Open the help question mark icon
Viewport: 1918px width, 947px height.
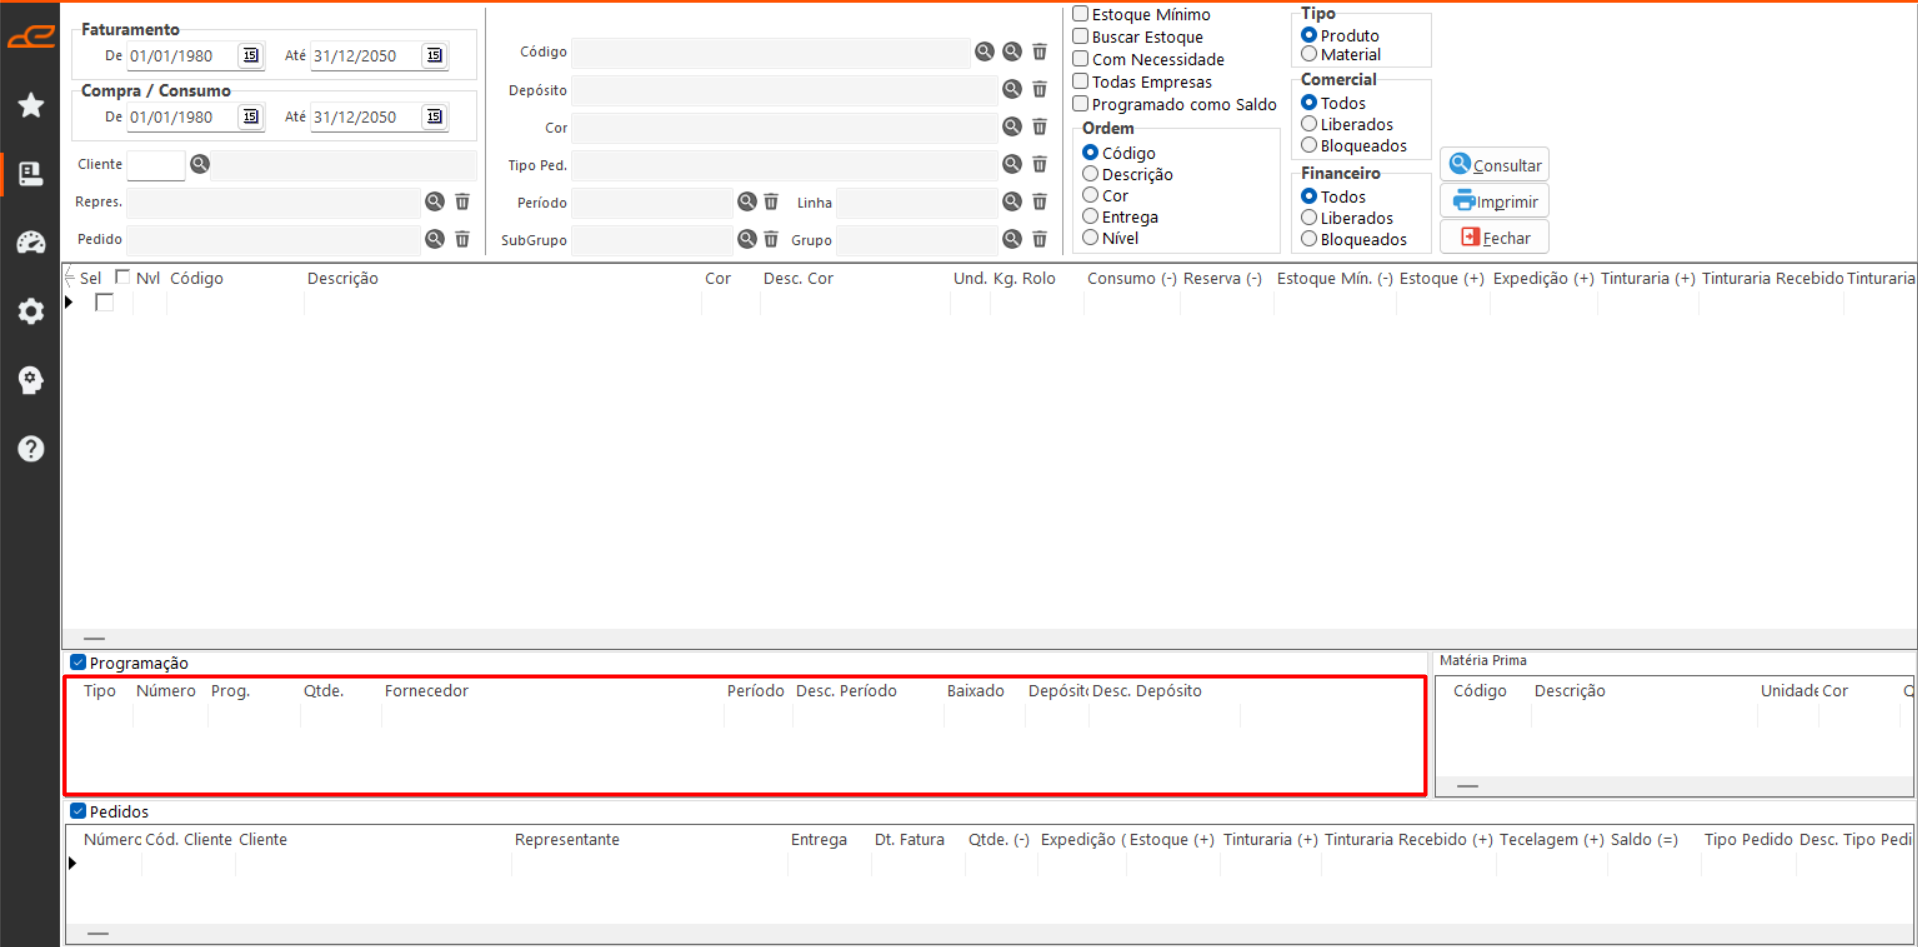(x=31, y=448)
